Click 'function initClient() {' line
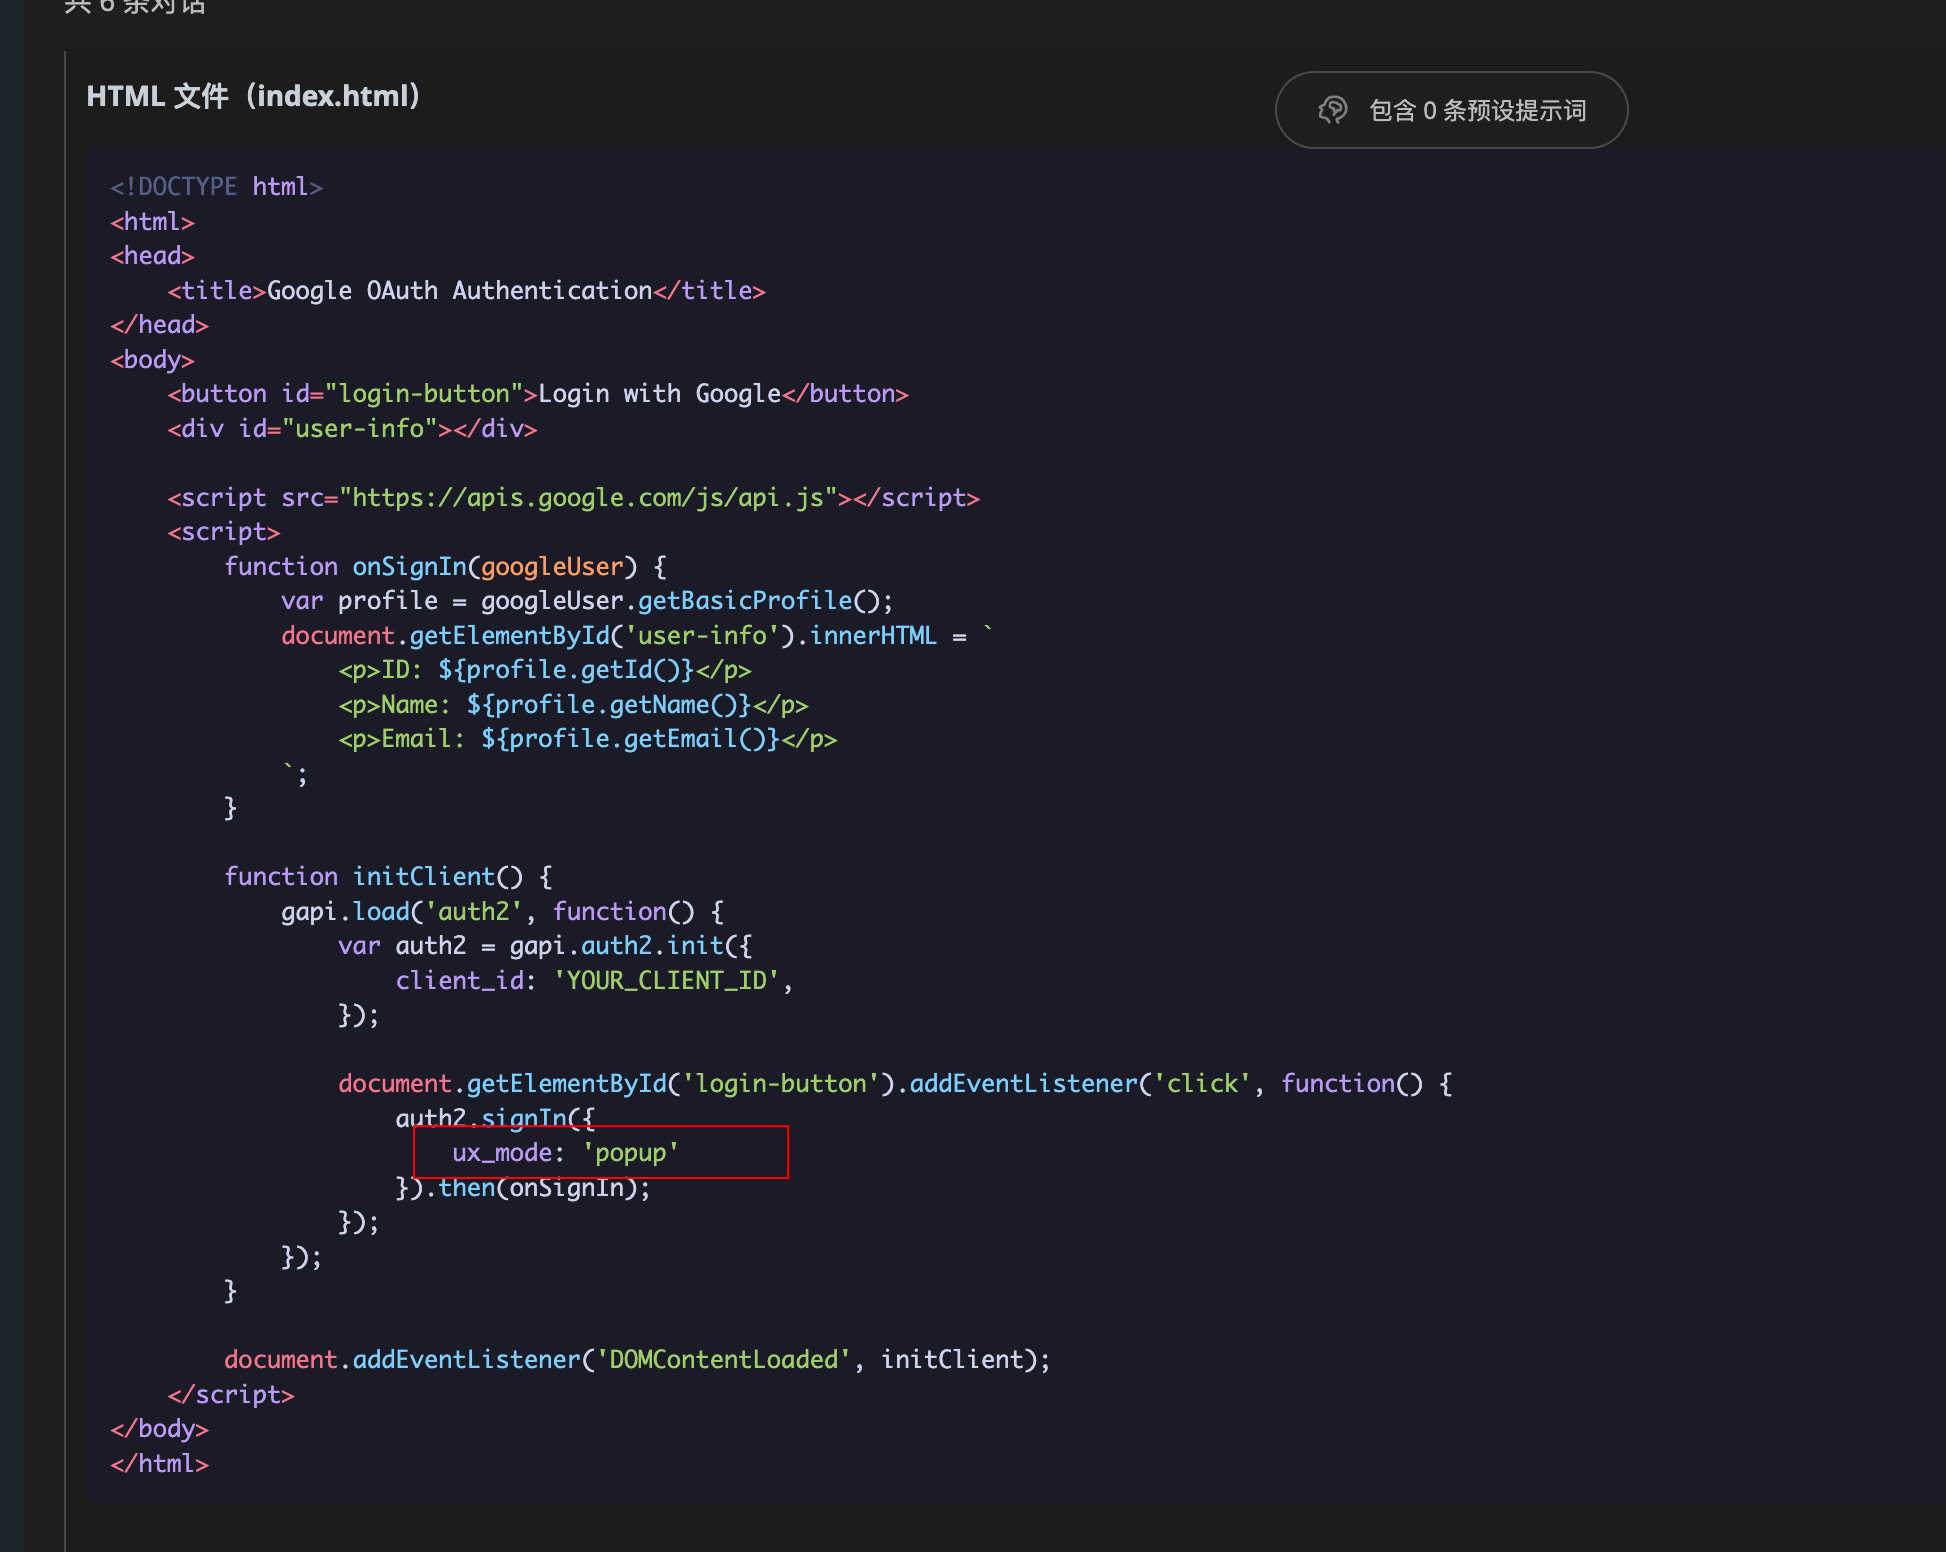1946x1552 pixels. [x=388, y=877]
